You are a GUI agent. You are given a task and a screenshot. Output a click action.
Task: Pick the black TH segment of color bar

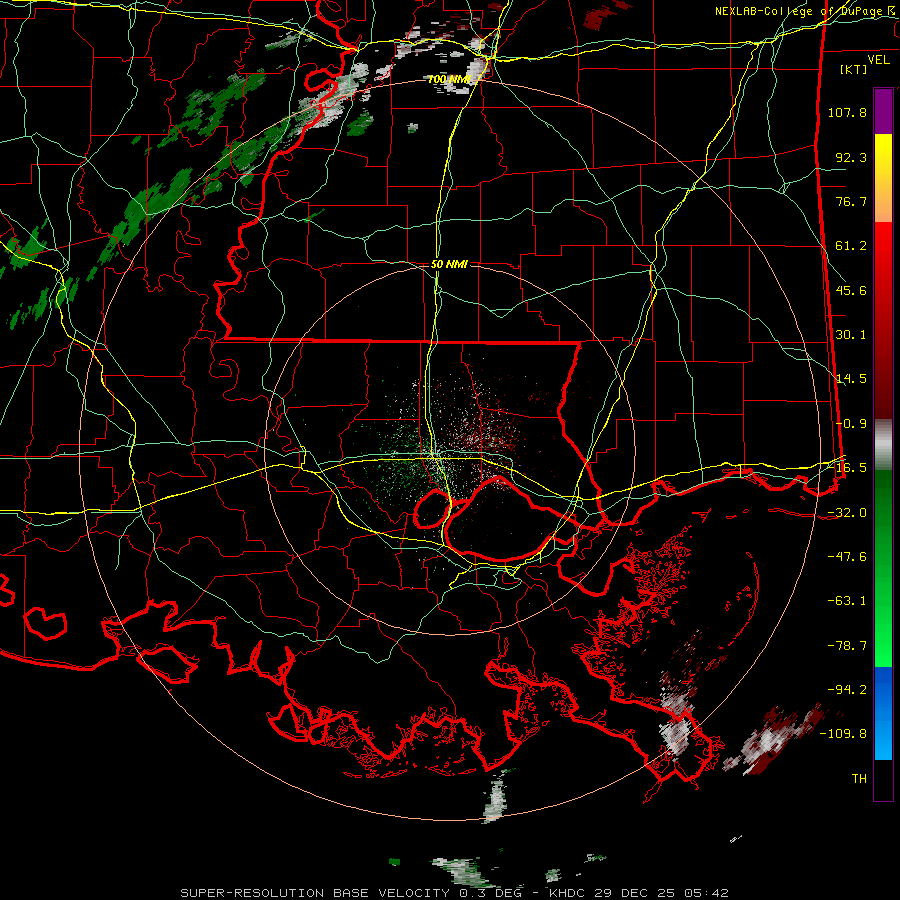tap(883, 780)
